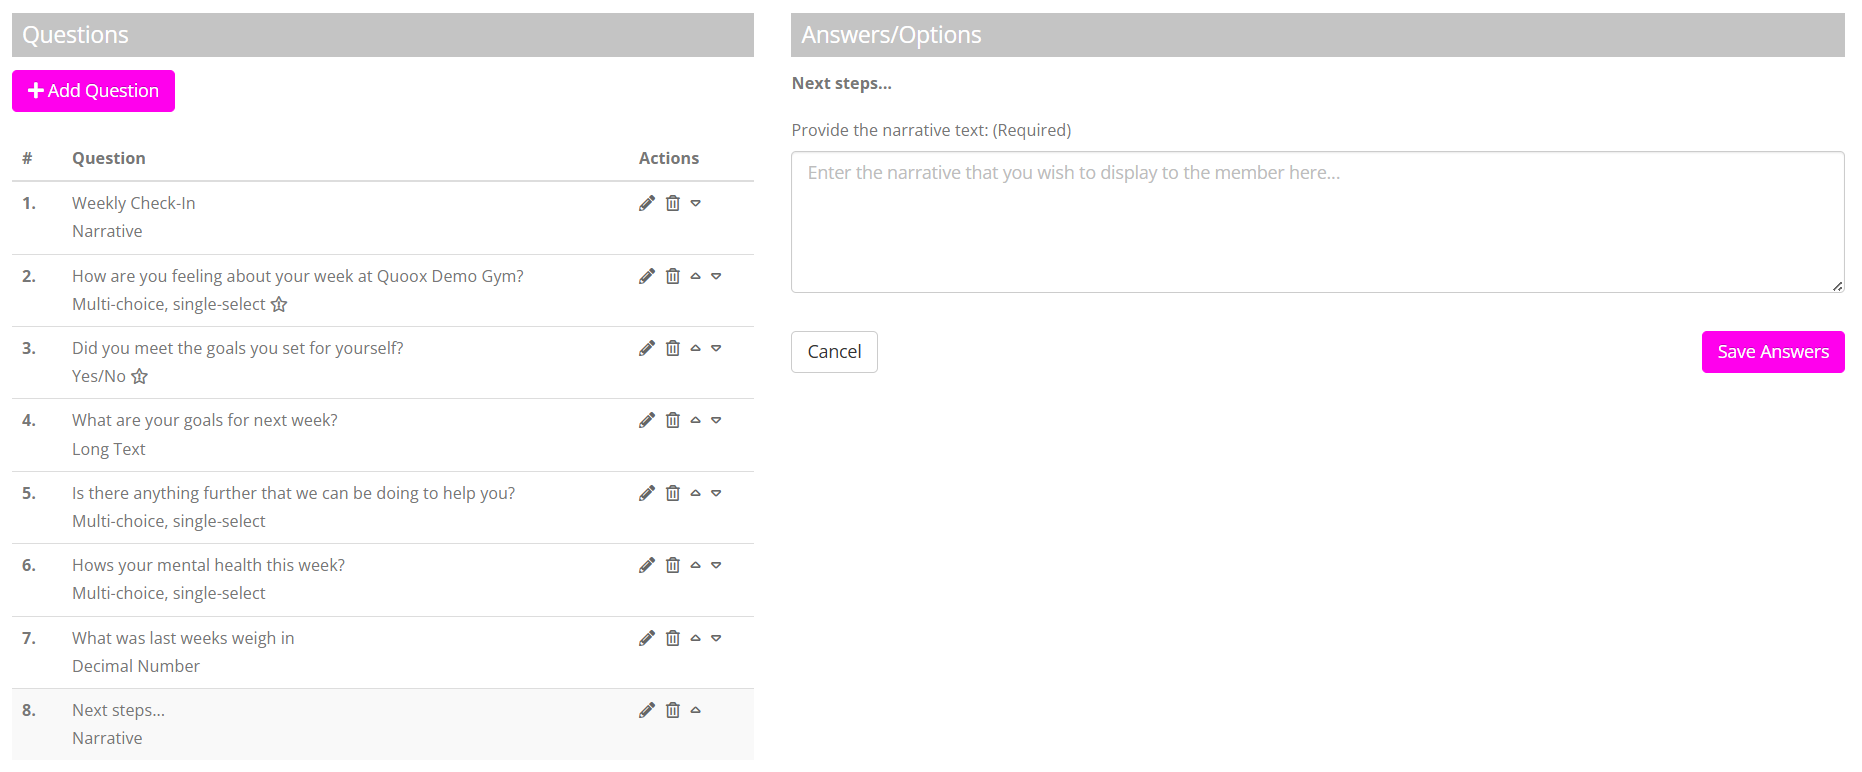The image size is (1862, 772).
Task: Delete the goals met Yes/No question
Action: [x=673, y=348]
